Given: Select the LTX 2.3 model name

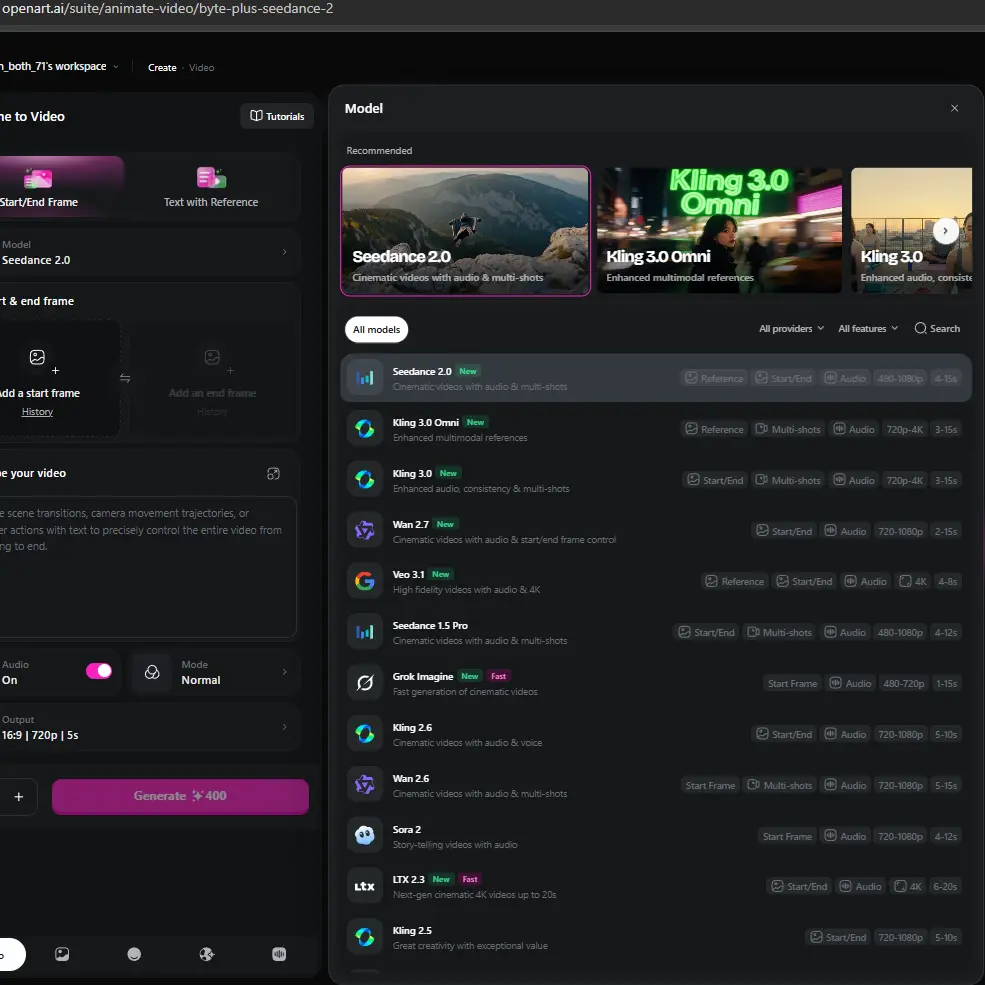Looking at the screenshot, I should click(x=408, y=879).
